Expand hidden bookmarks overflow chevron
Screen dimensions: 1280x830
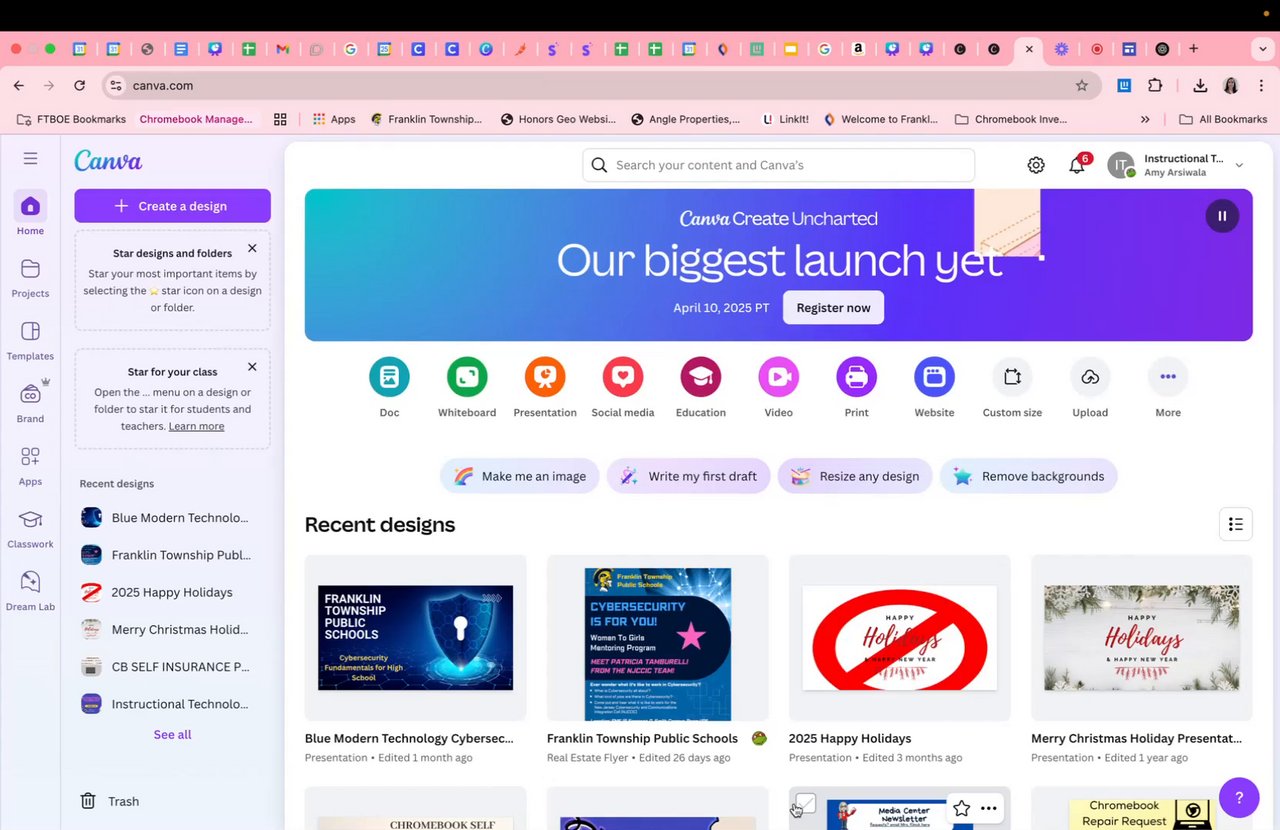tap(1145, 119)
